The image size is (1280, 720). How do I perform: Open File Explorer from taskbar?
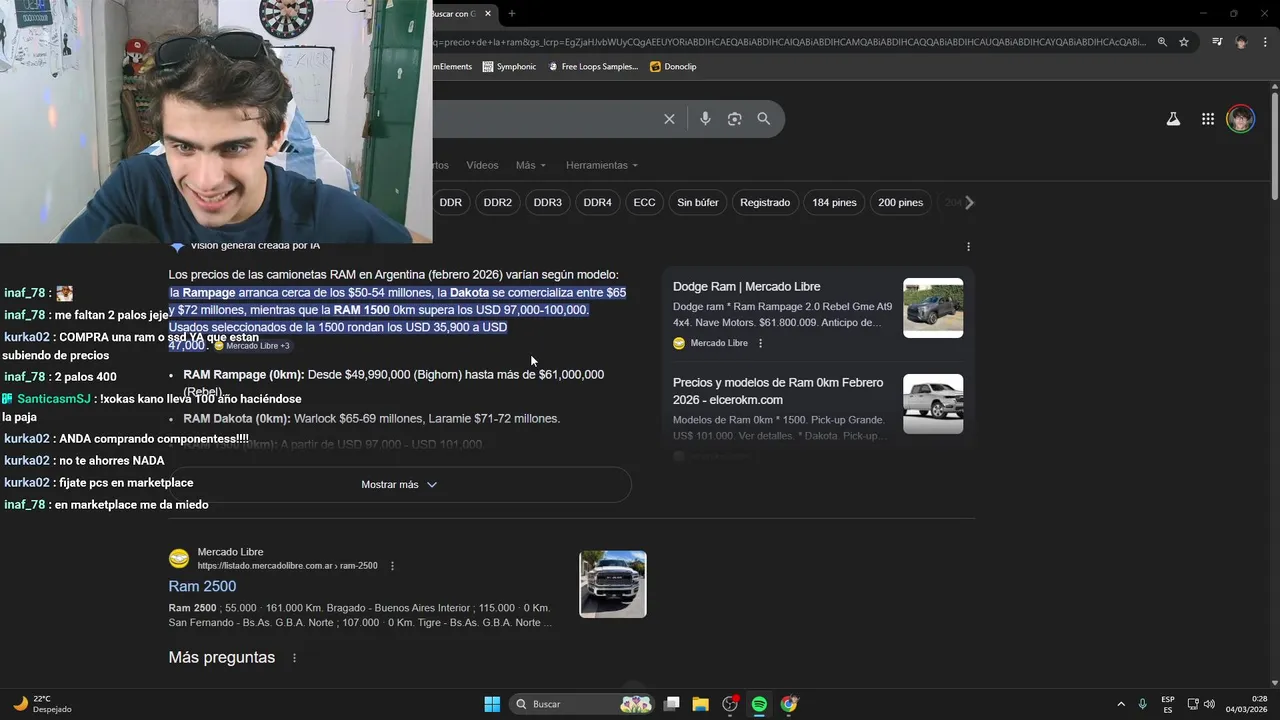tap(700, 704)
